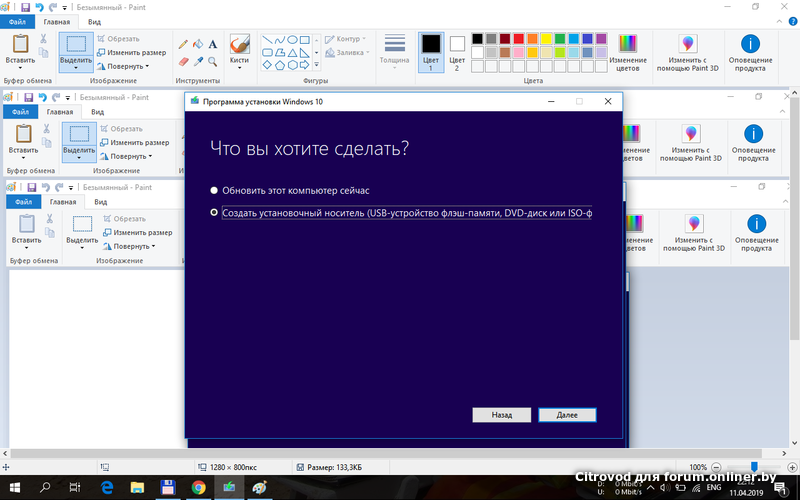The width and height of the screenshot is (800, 500).
Task: Click the Далее button in the setup dialog
Action: 567,415
